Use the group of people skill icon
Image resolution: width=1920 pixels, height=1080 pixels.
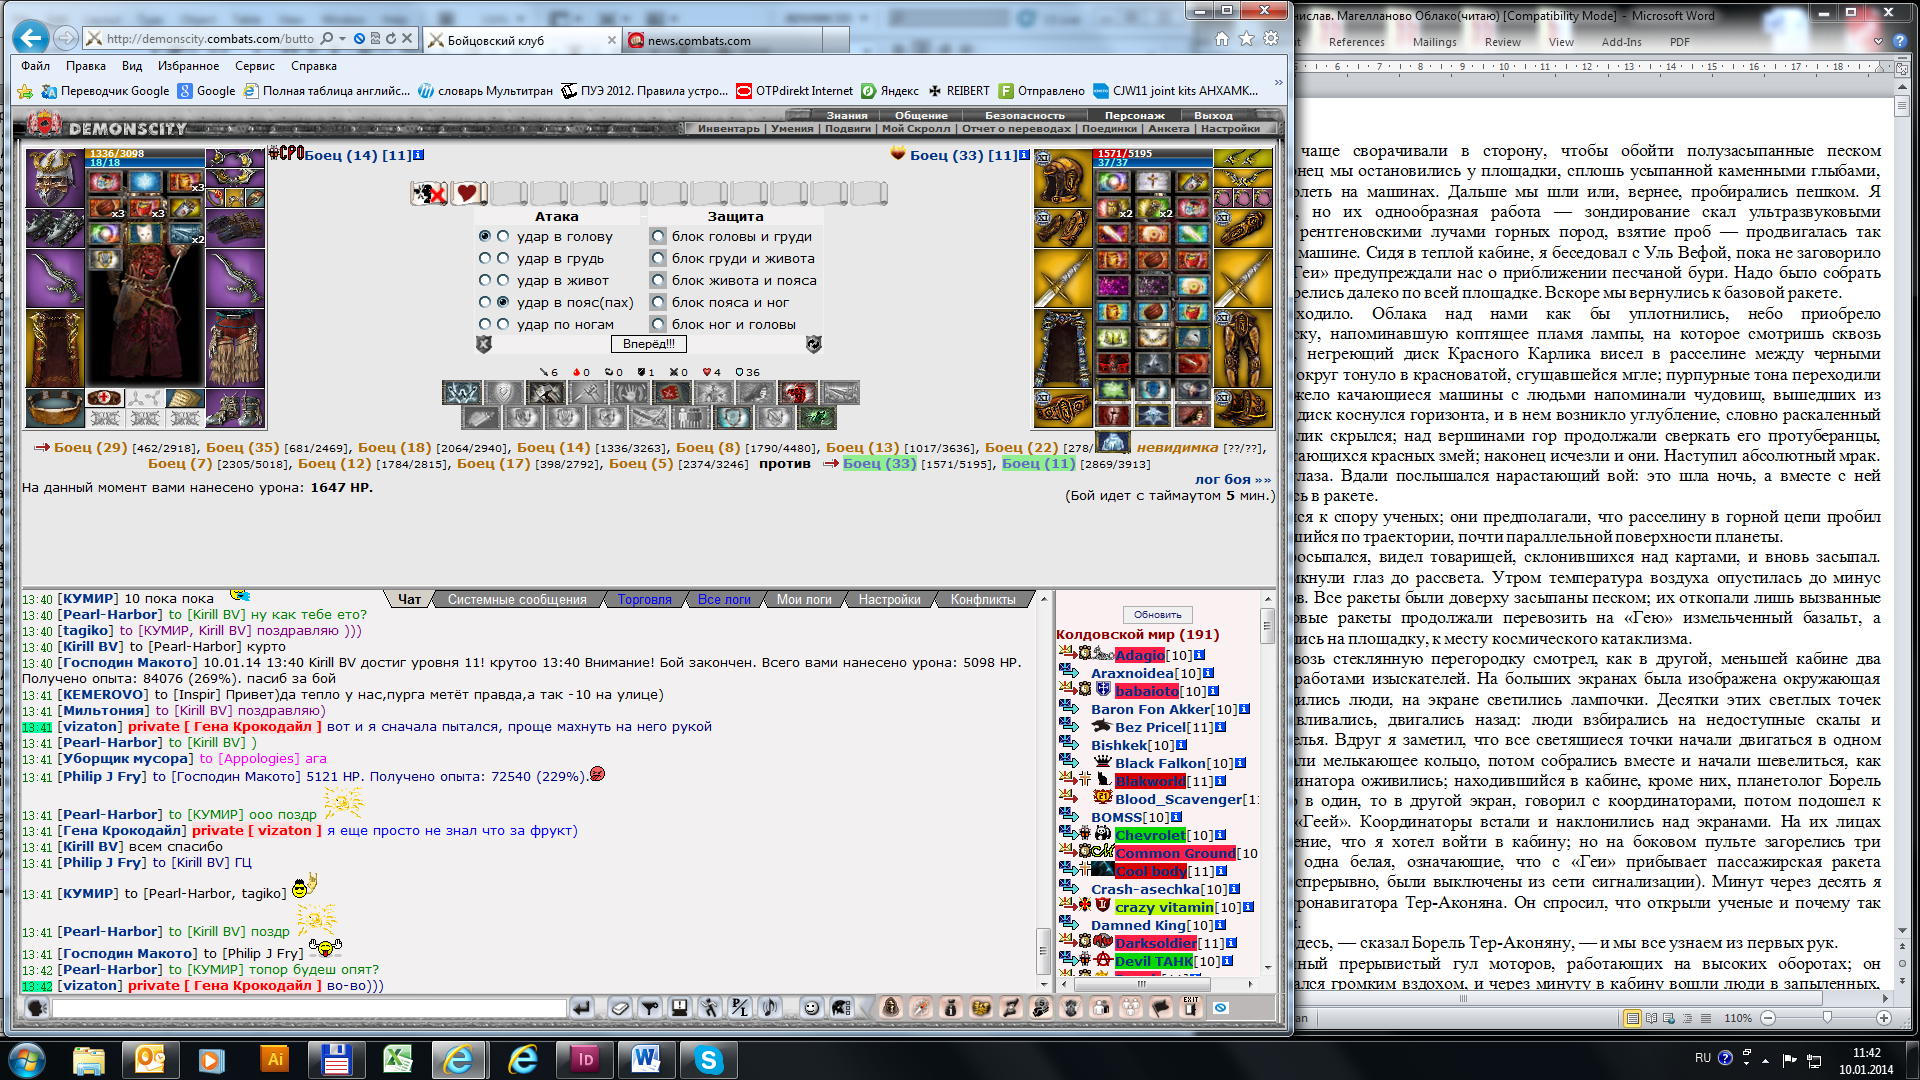pyautogui.click(x=690, y=417)
